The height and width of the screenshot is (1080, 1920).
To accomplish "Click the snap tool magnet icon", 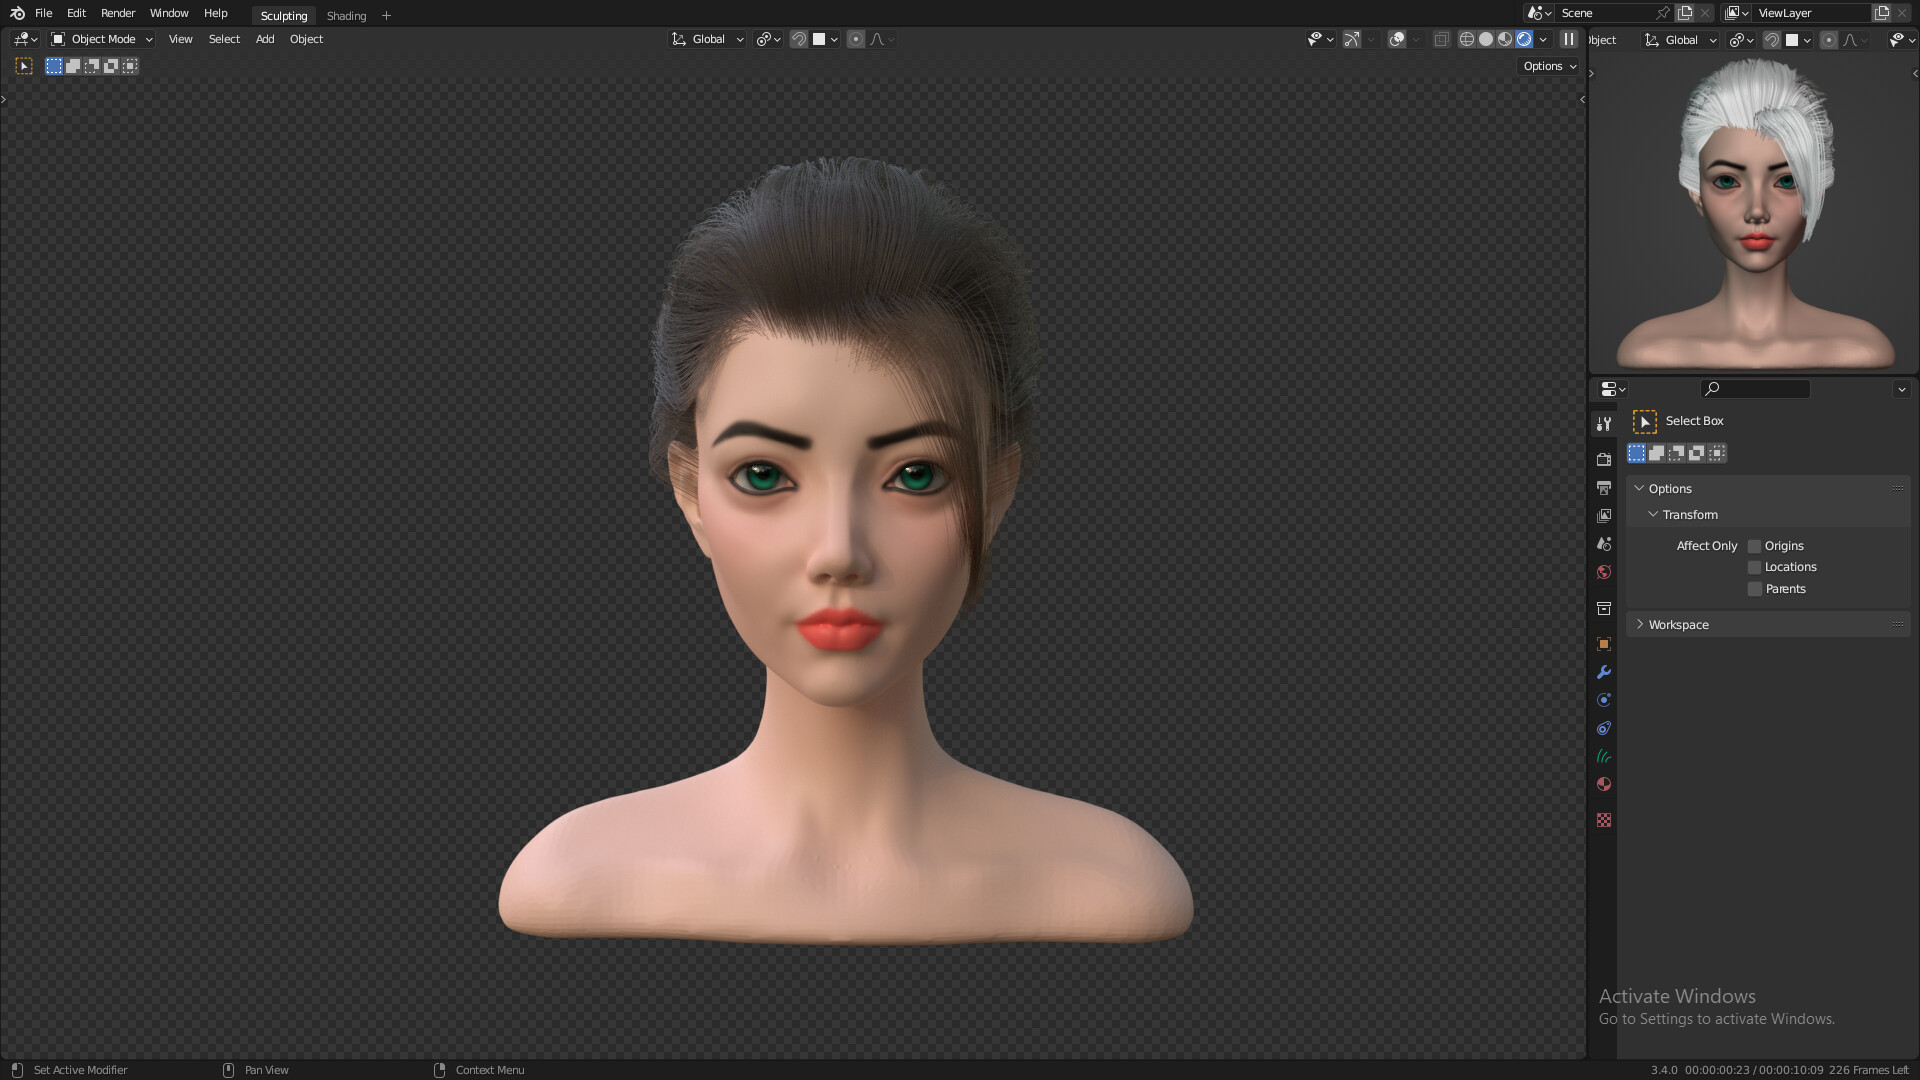I will tap(796, 38).
